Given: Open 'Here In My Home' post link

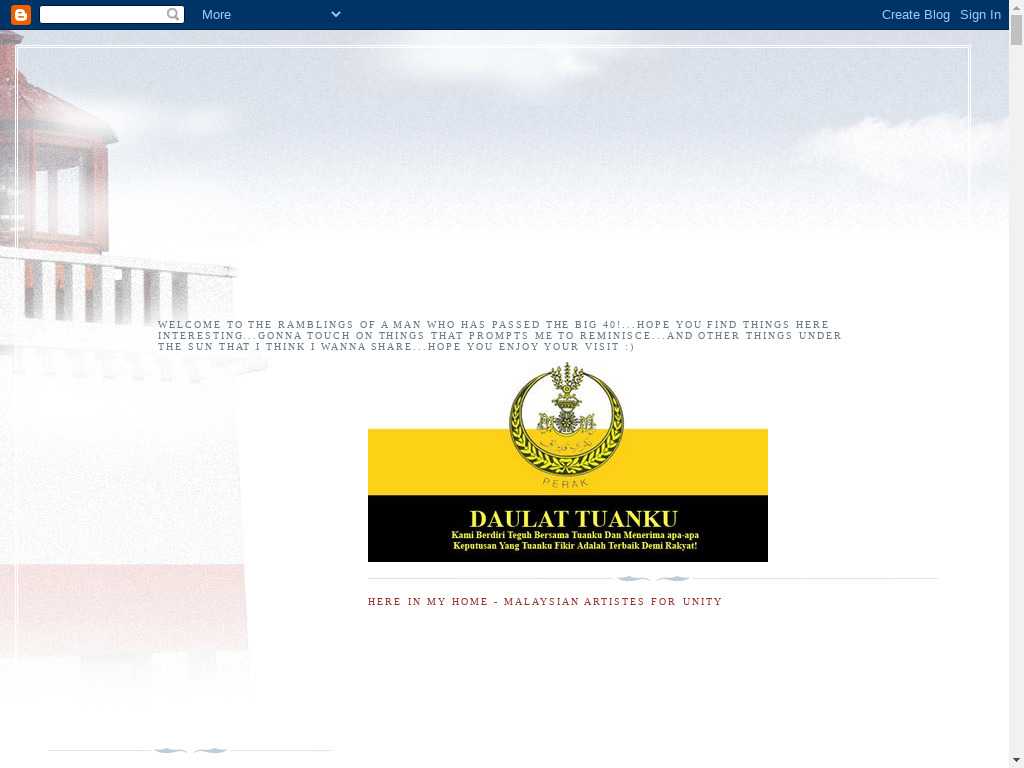Looking at the screenshot, I should 544,602.
